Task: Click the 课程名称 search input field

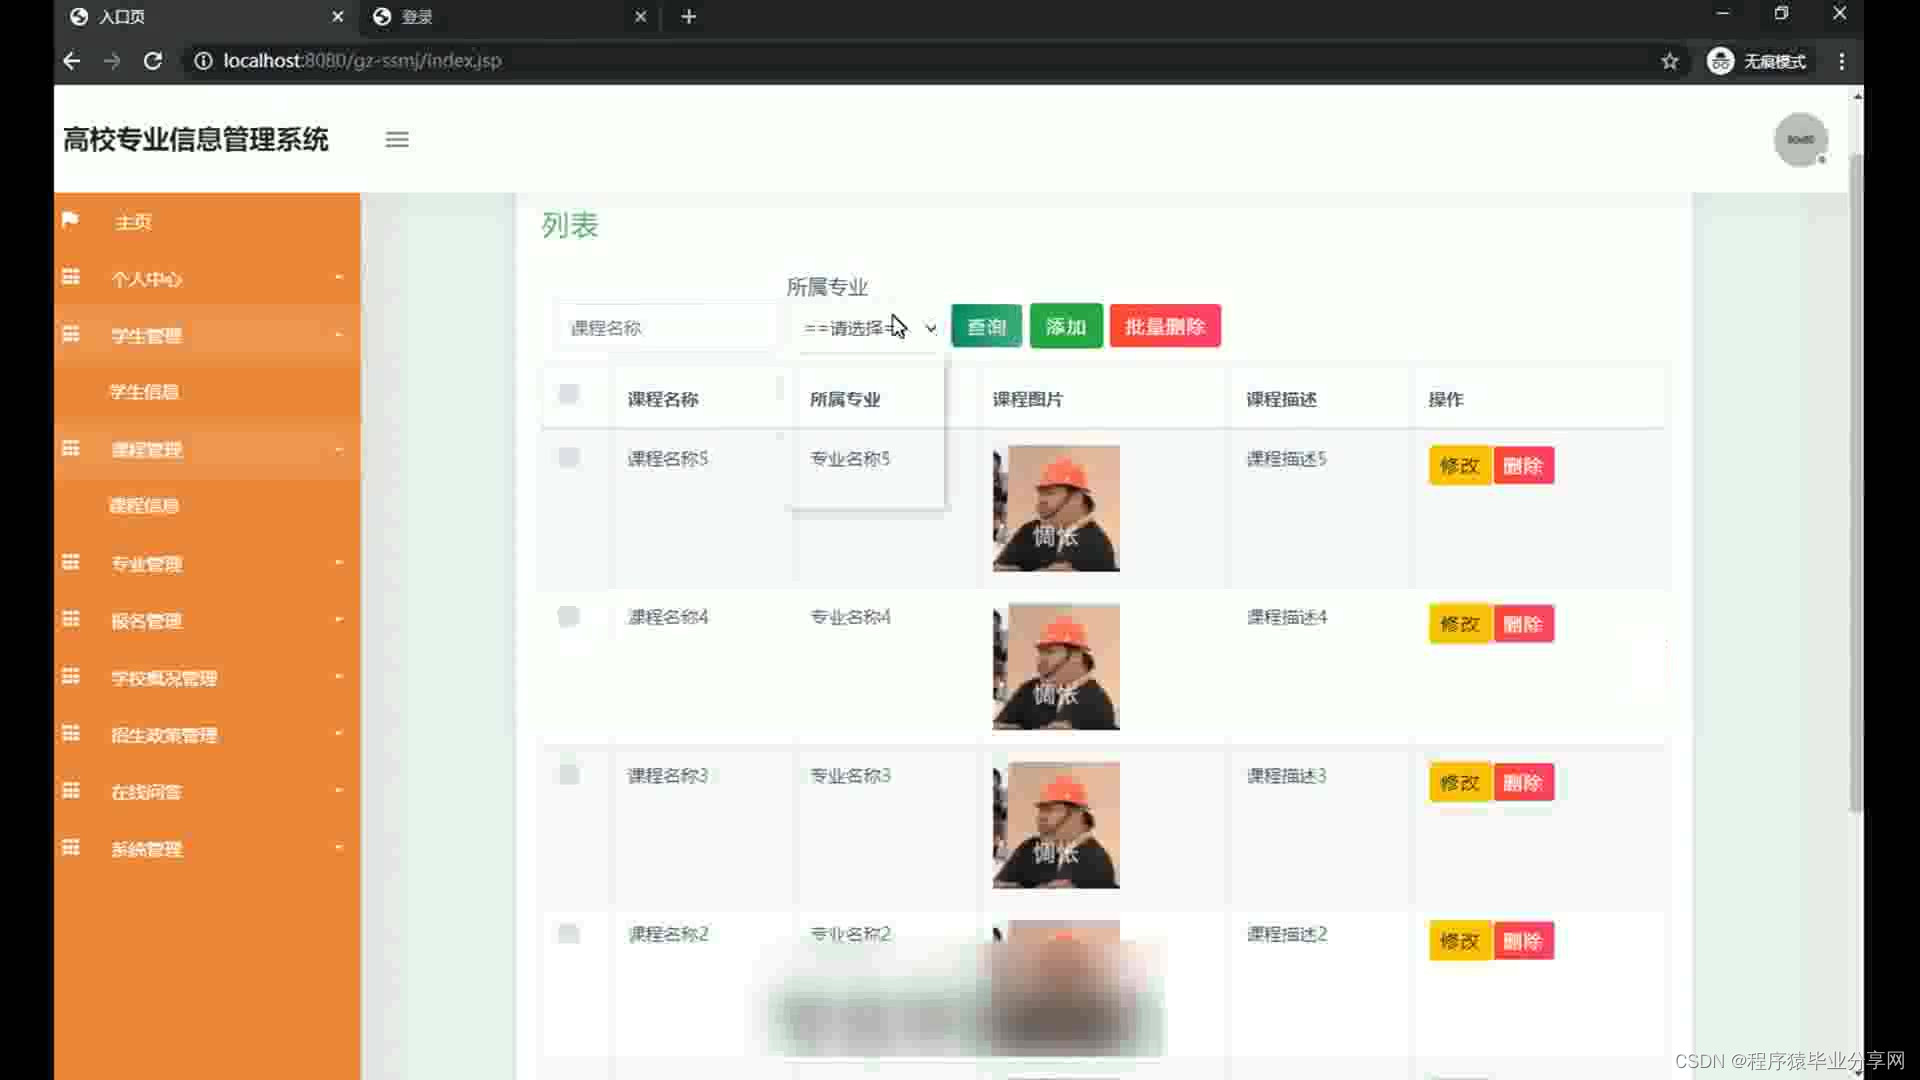Action: click(x=665, y=328)
